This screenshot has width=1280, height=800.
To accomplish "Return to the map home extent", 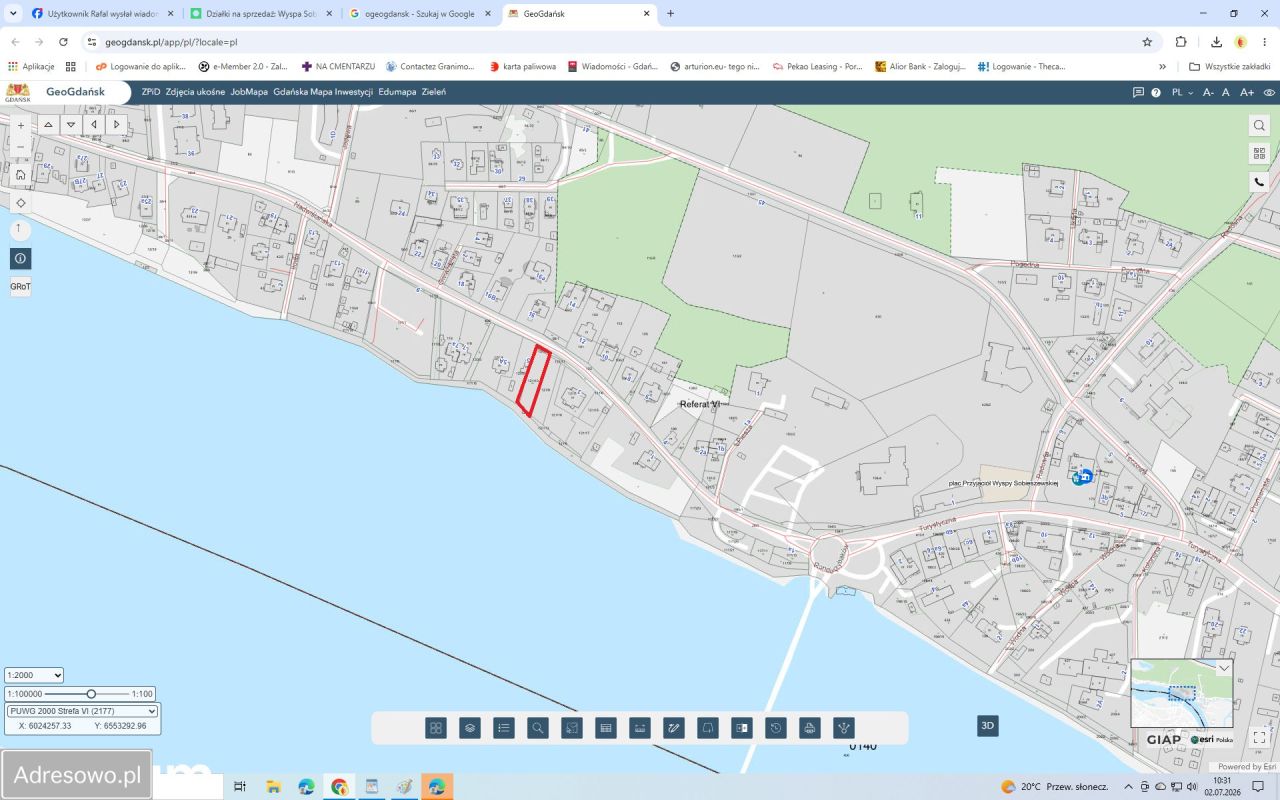I will pyautogui.click(x=21, y=174).
